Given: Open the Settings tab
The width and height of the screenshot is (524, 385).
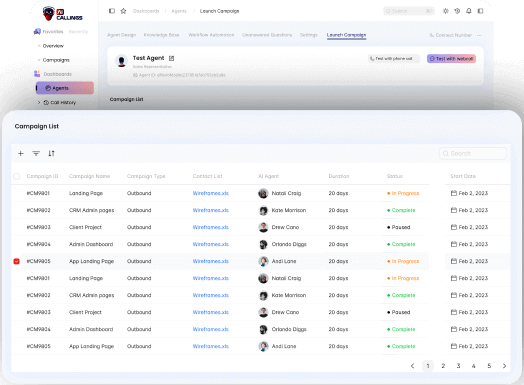Looking at the screenshot, I should point(309,35).
